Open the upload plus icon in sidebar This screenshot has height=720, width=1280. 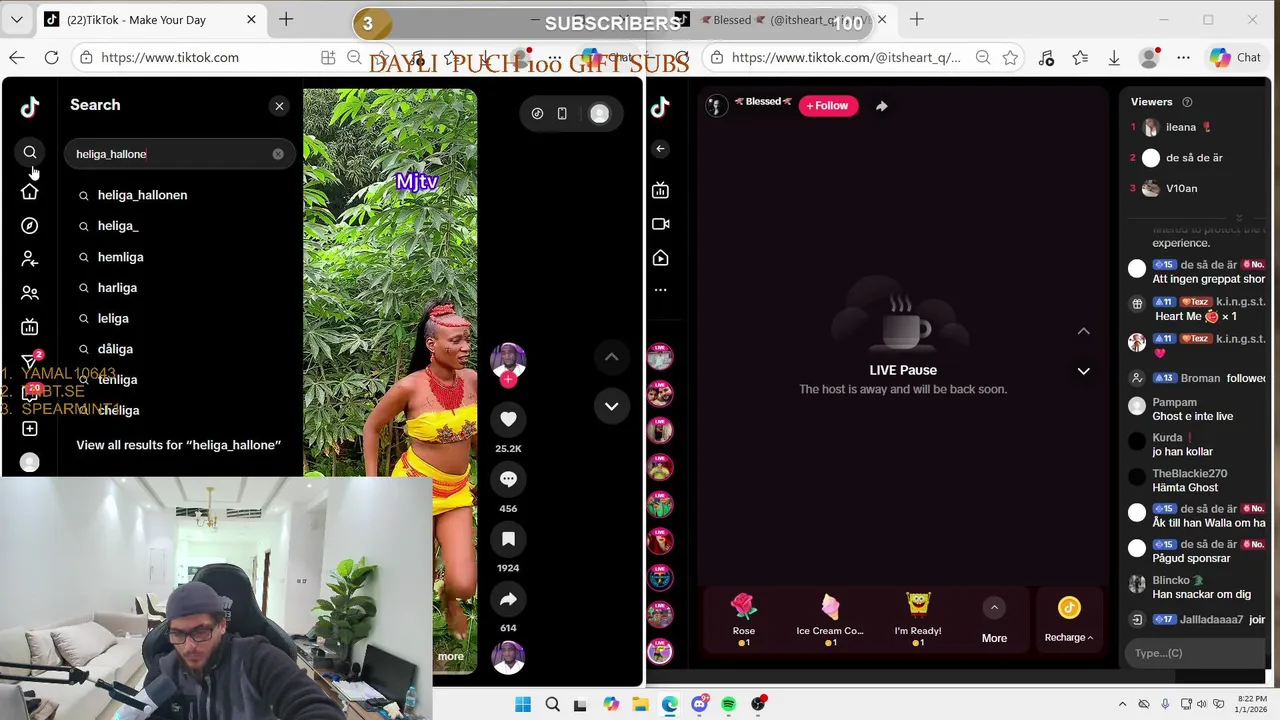[x=30, y=429]
